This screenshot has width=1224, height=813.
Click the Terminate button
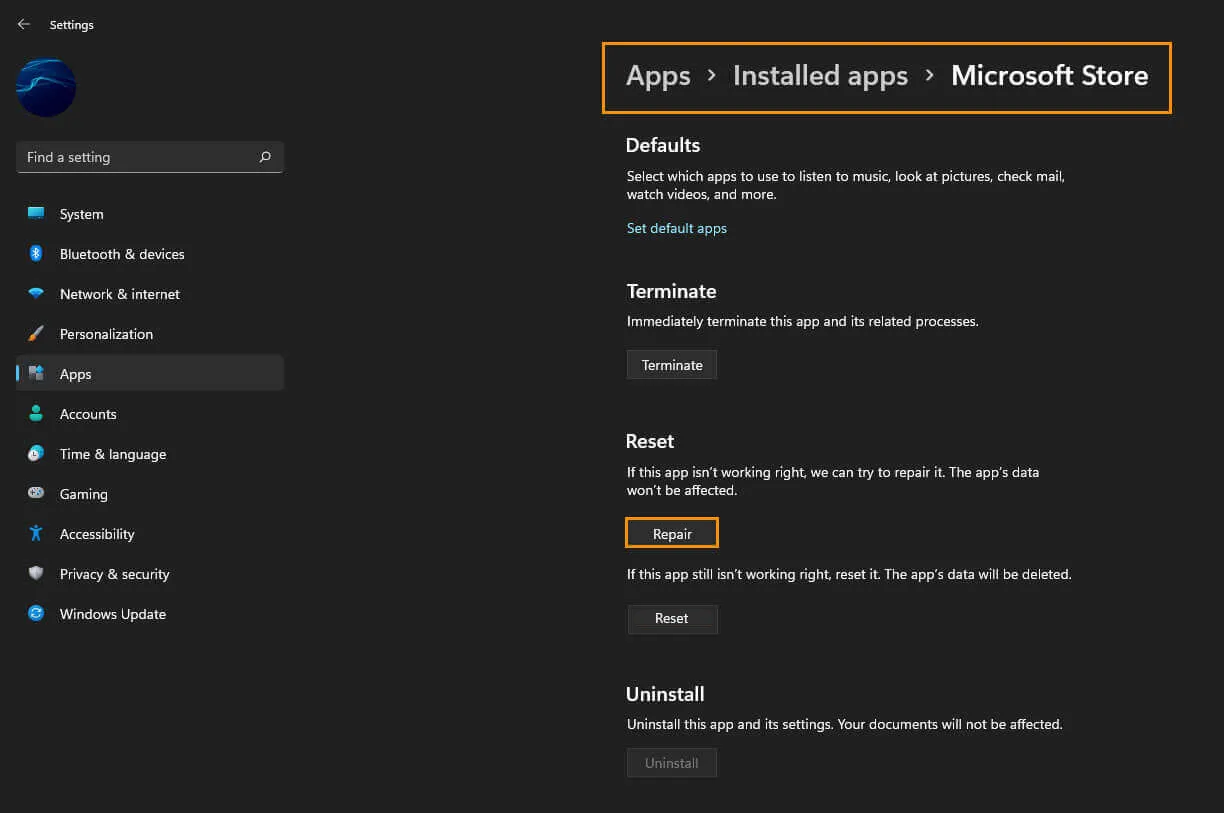672,365
